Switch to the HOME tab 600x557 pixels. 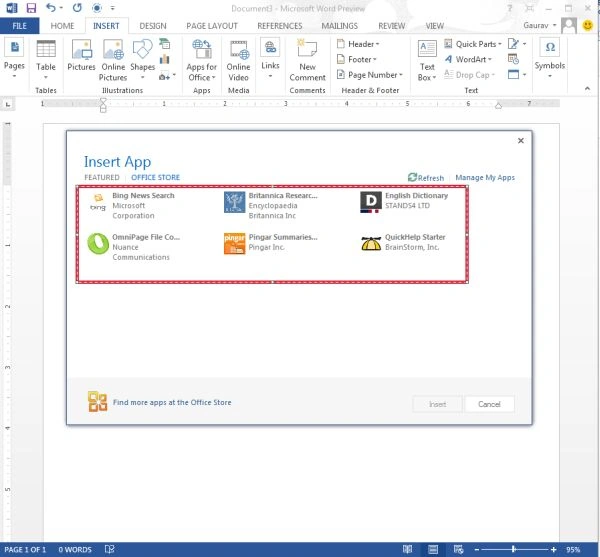(x=62, y=26)
